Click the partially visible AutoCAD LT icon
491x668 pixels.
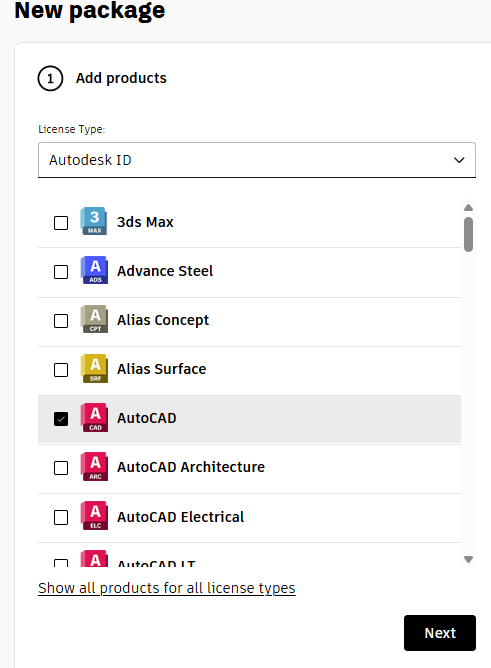94,559
